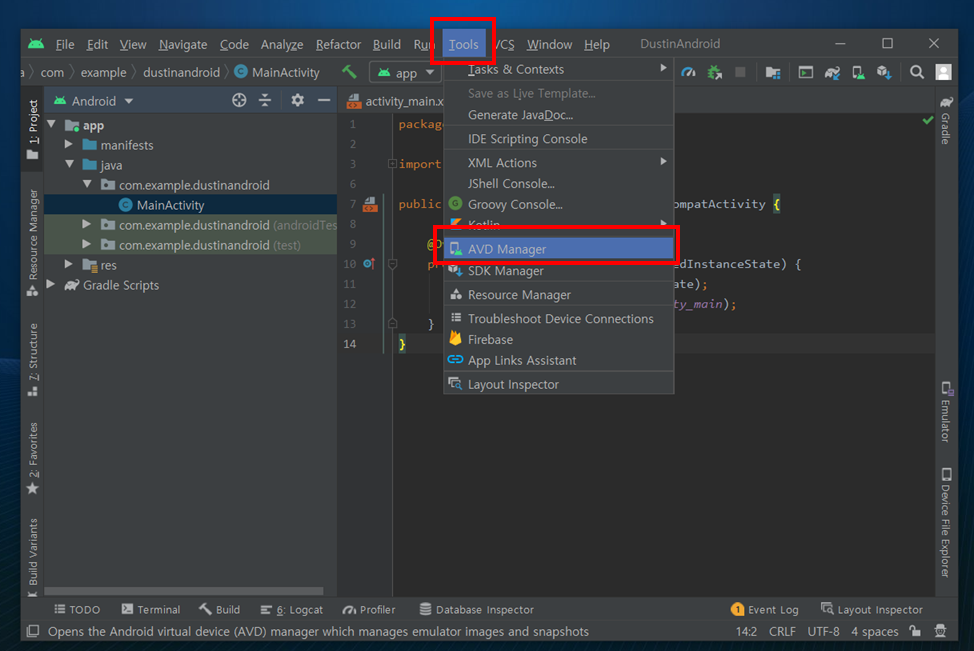Open the app run configuration dropdown
This screenshot has width=974, height=651.
pyautogui.click(x=406, y=73)
